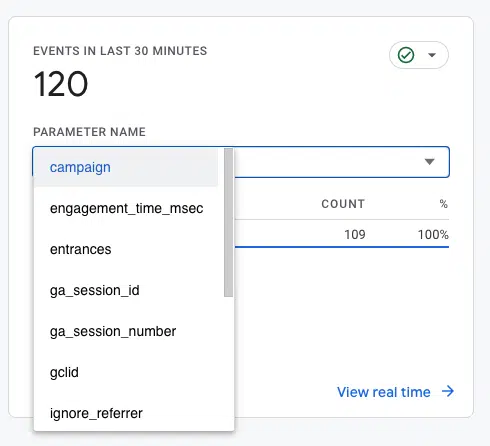Click the % column header

pos(443,204)
